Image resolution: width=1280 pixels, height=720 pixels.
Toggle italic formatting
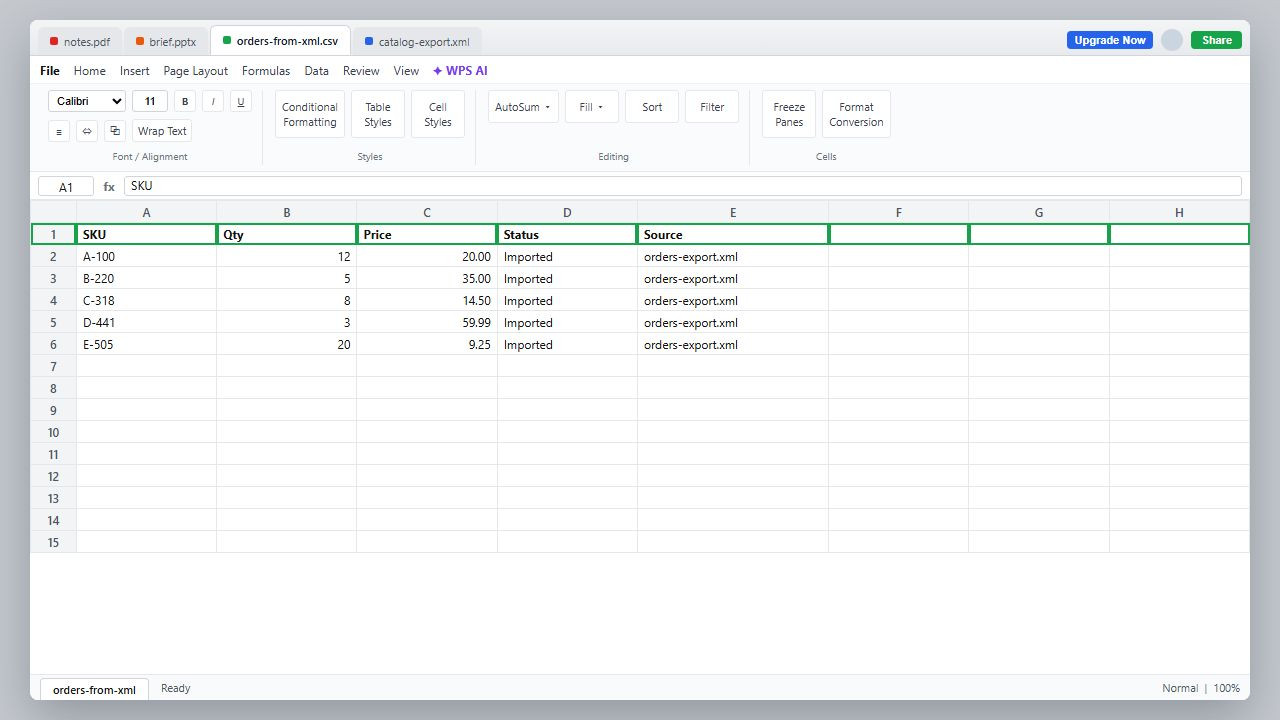pos(213,101)
